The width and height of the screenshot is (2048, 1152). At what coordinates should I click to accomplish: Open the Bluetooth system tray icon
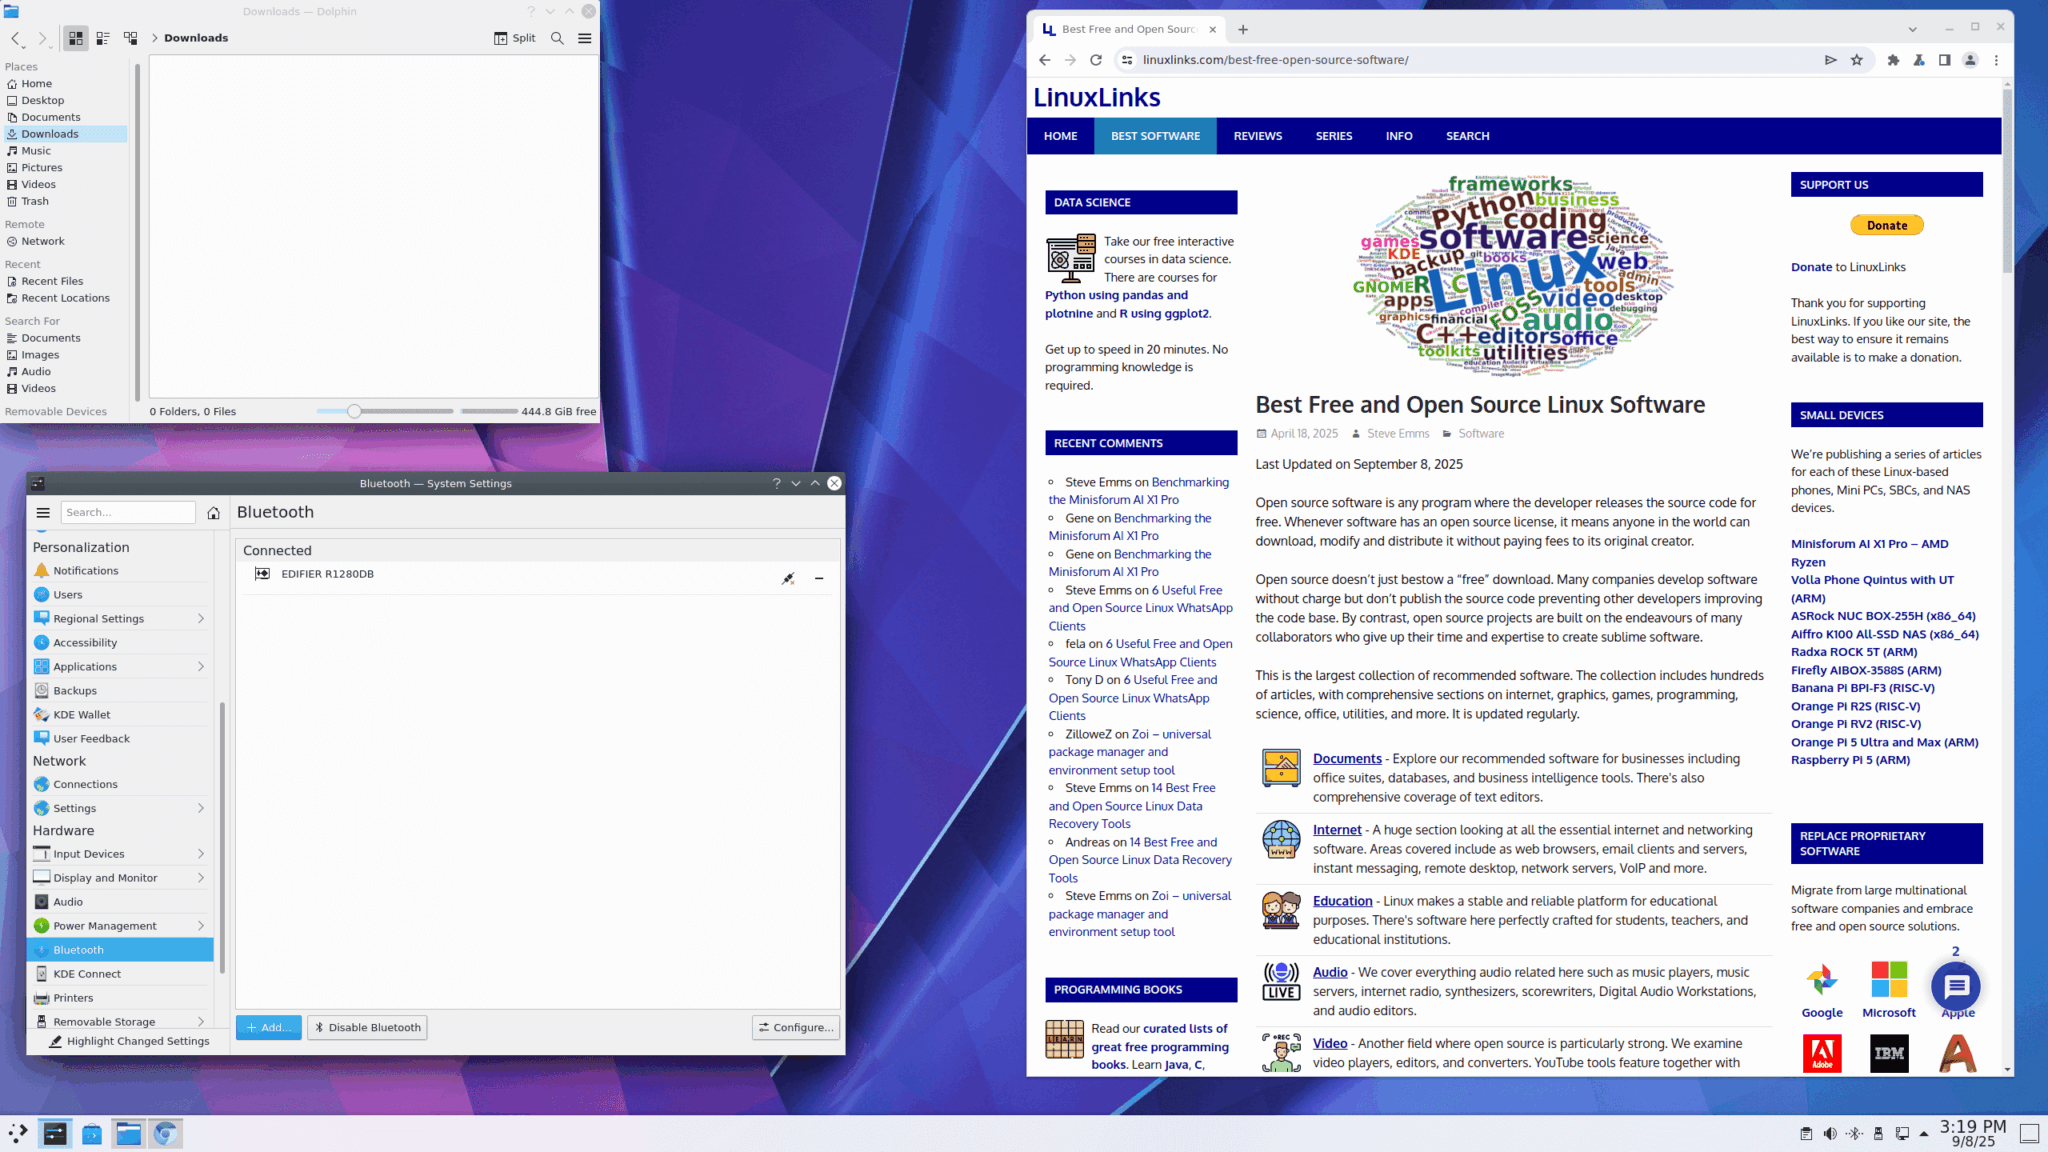(1854, 1133)
